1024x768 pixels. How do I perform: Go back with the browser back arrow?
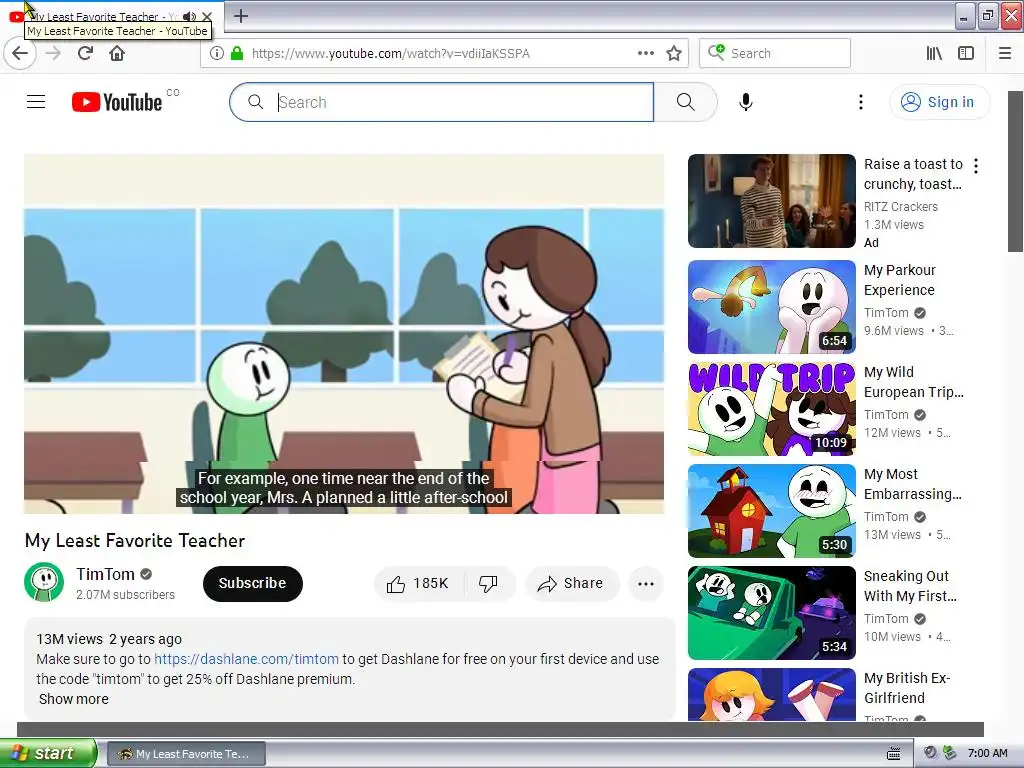click(x=20, y=53)
